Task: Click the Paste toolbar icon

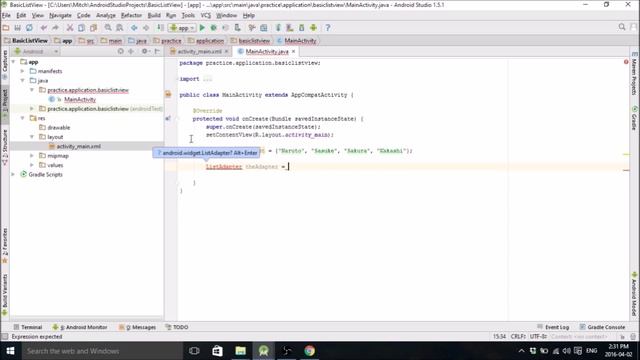Action: click(x=93, y=28)
